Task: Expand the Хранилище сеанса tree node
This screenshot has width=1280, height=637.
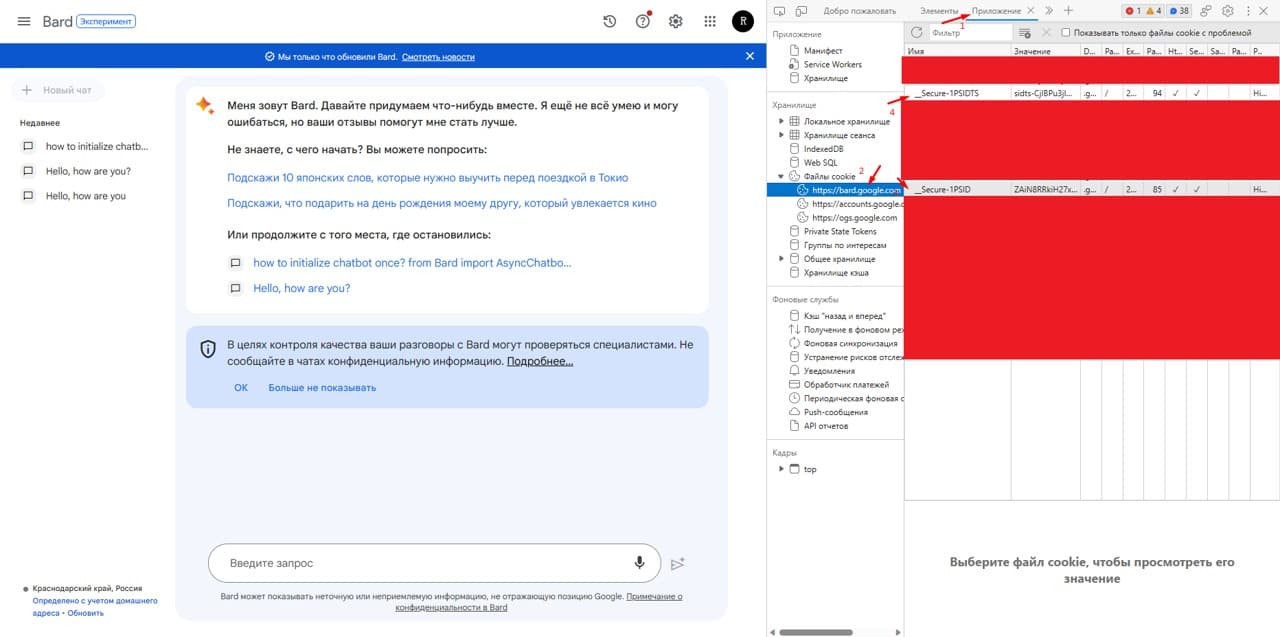Action: 782,135
